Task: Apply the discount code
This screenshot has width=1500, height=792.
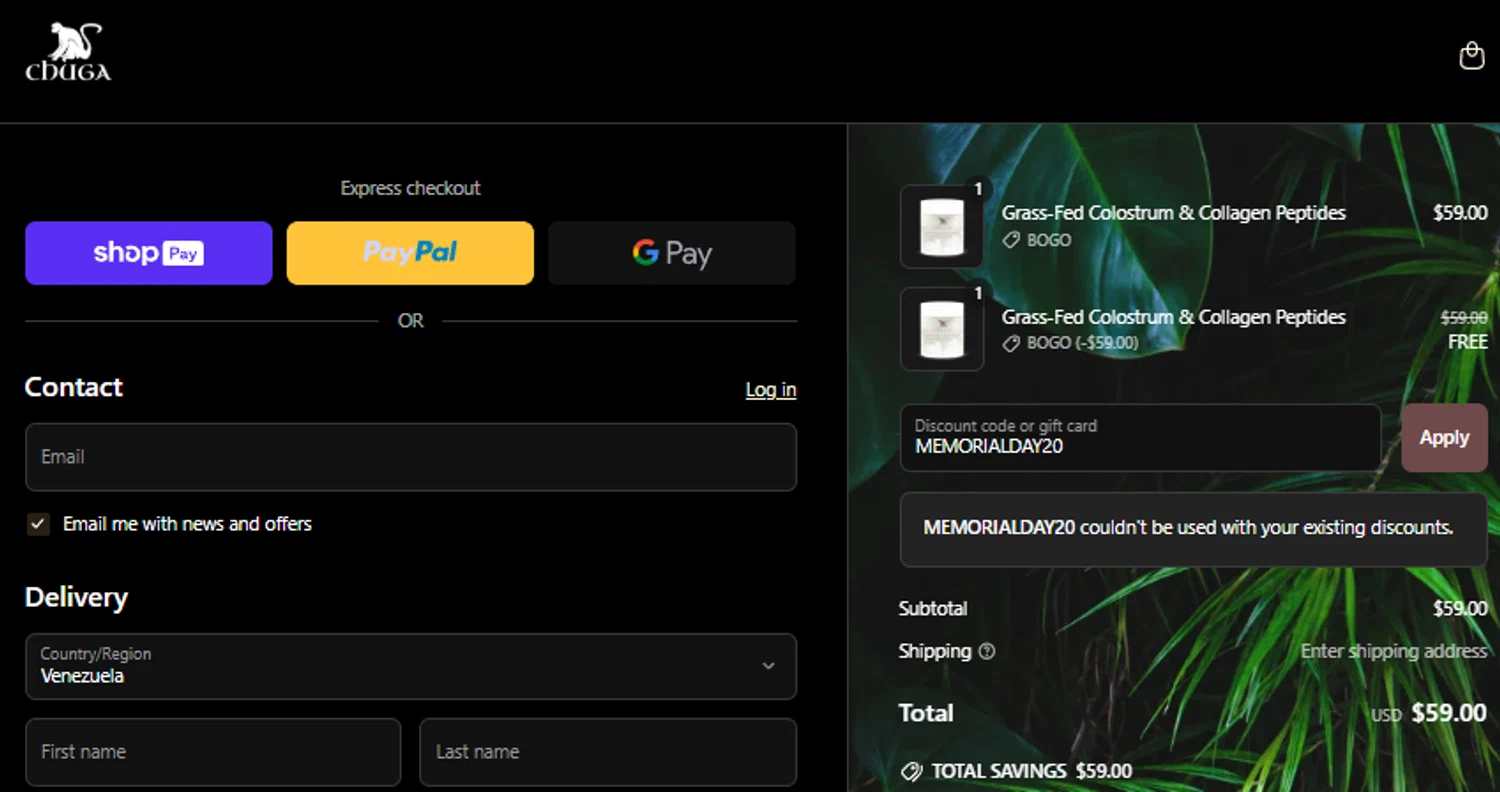Action: pos(1444,438)
